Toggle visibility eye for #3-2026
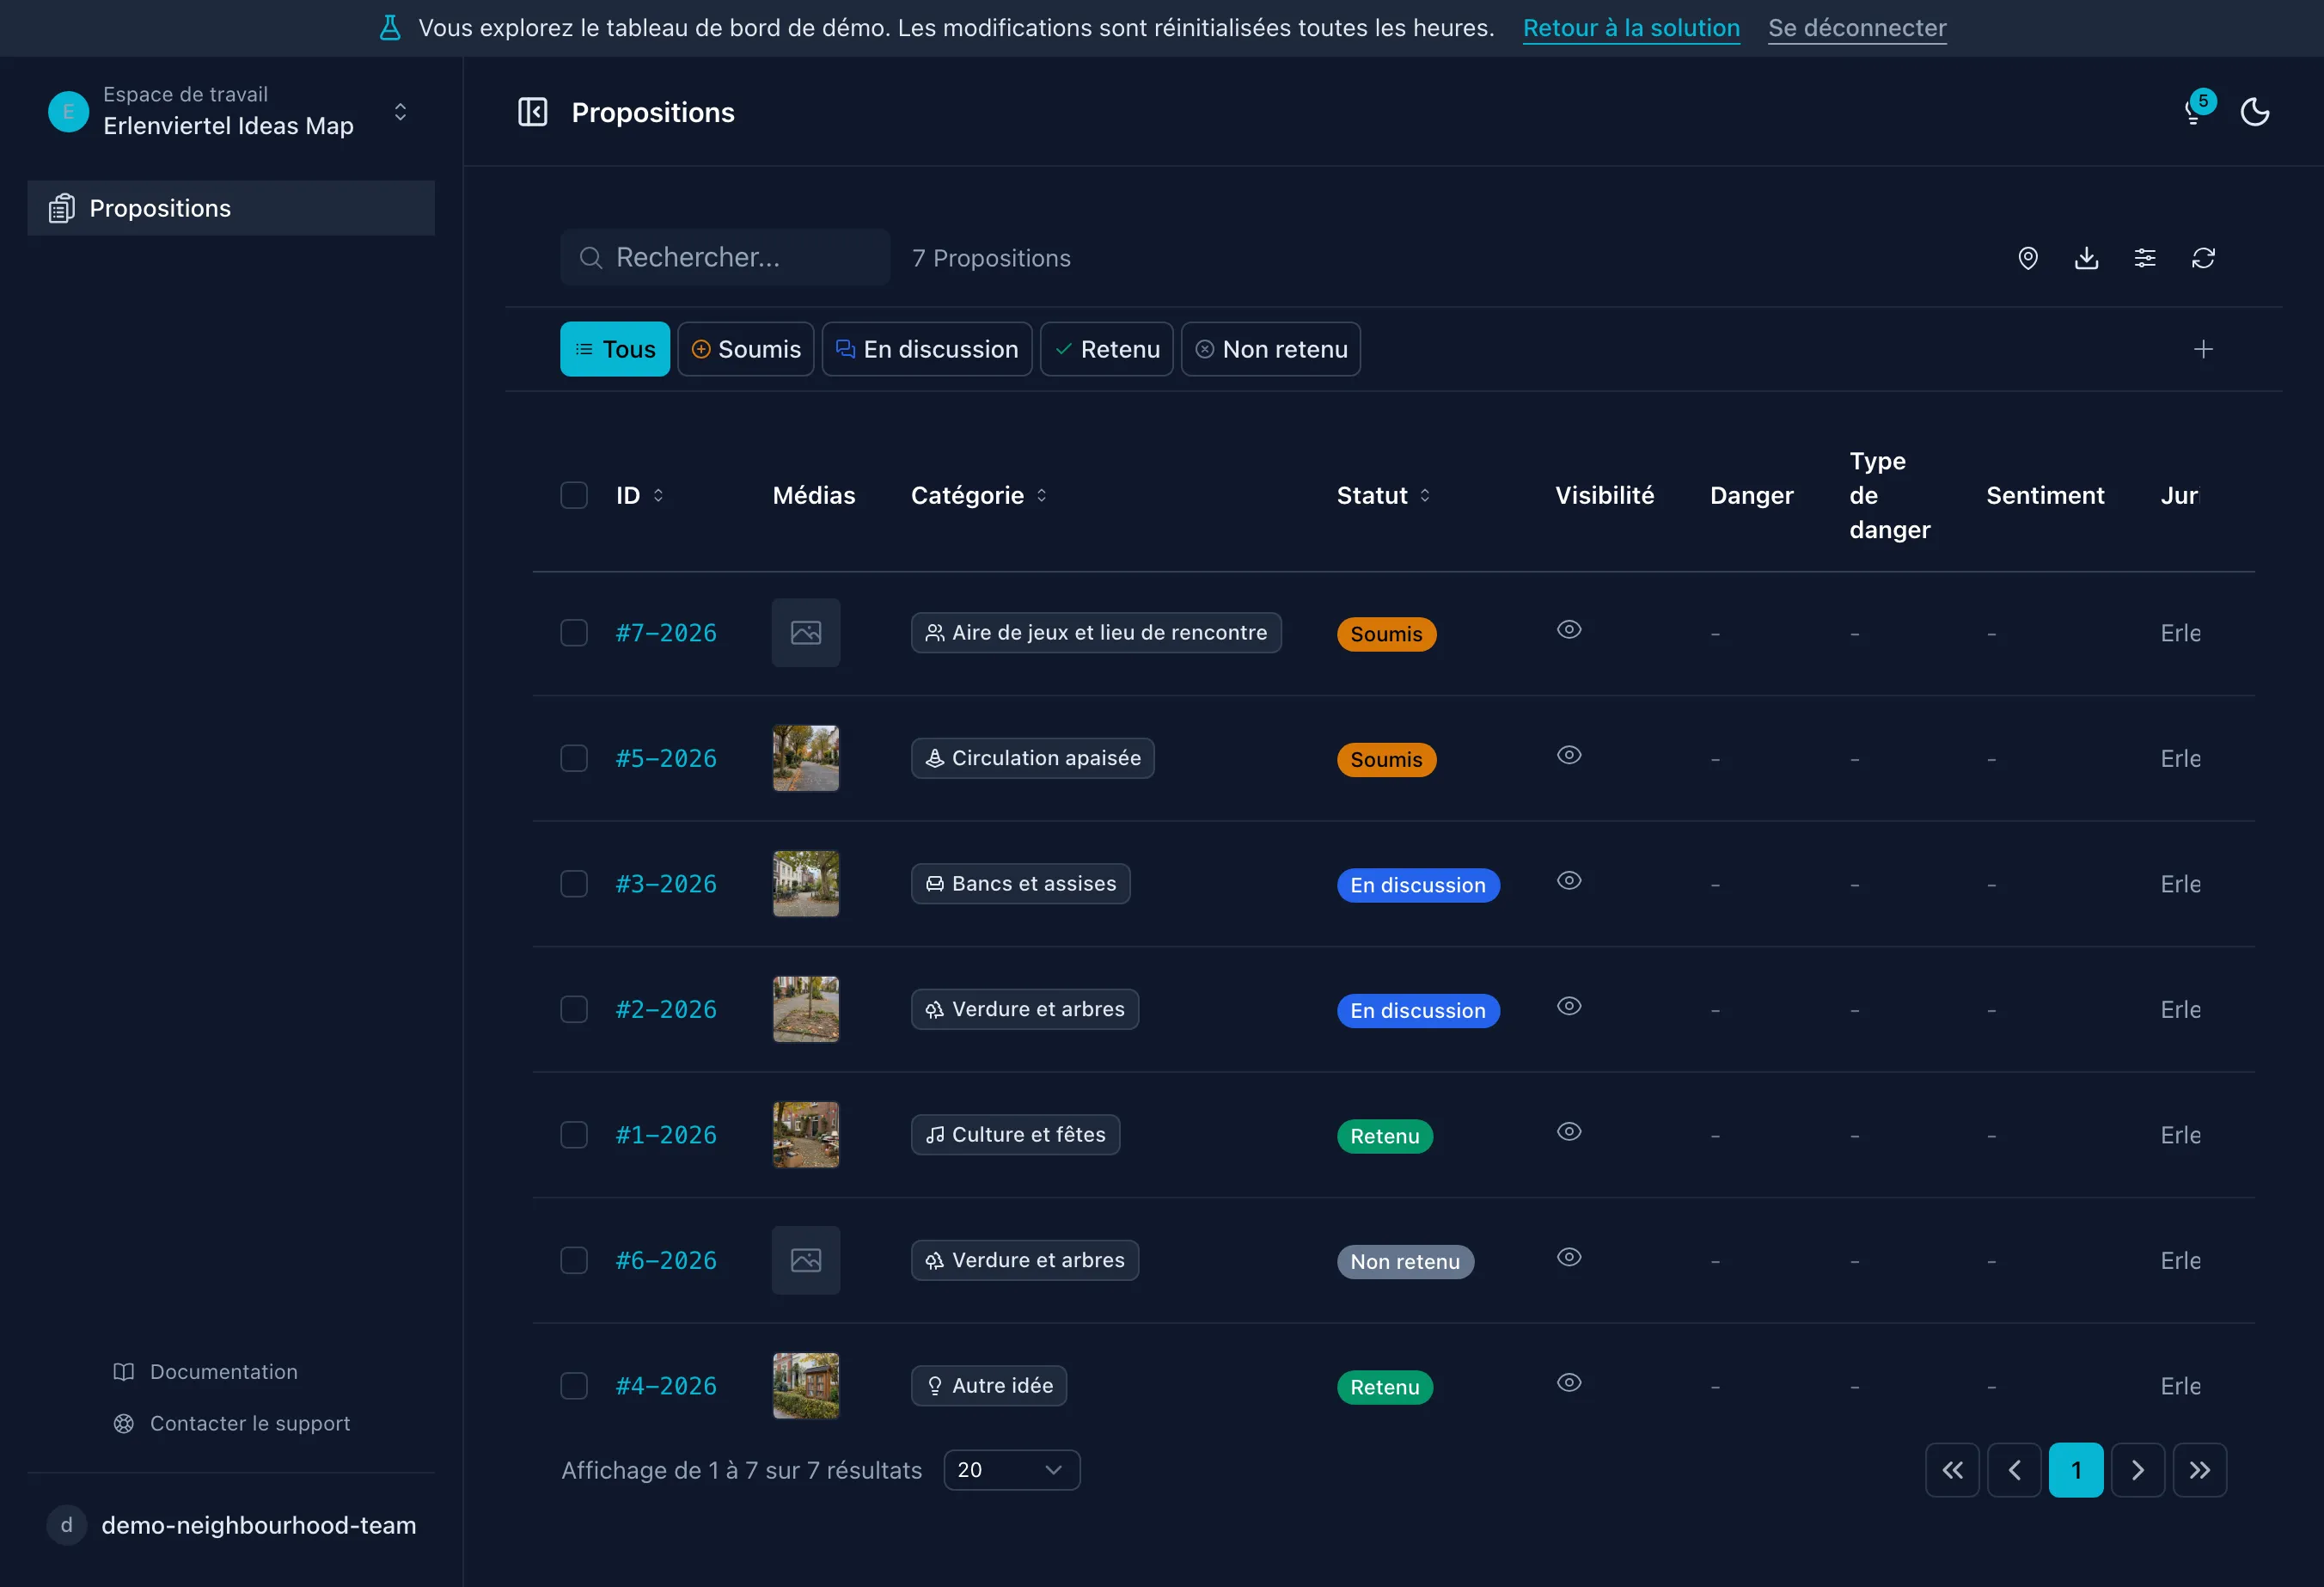Screen dimensions: 2324x1587 1569,881
